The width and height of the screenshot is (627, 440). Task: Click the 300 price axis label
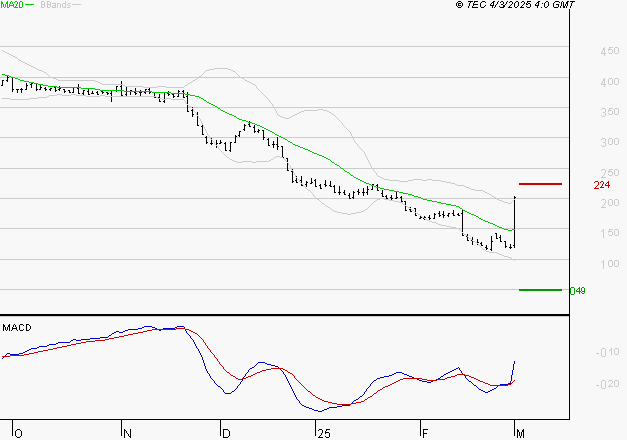coord(609,142)
